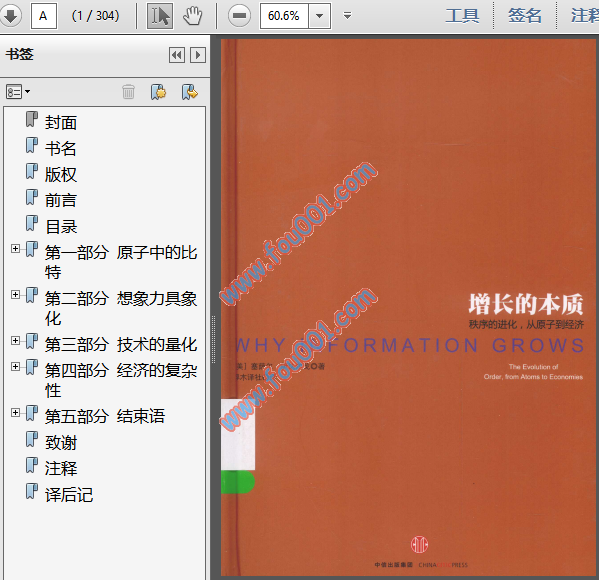This screenshot has width=599, height=580.
Task: Click the WHY INFORMATION GROWS cover text
Action: [x=409, y=345]
